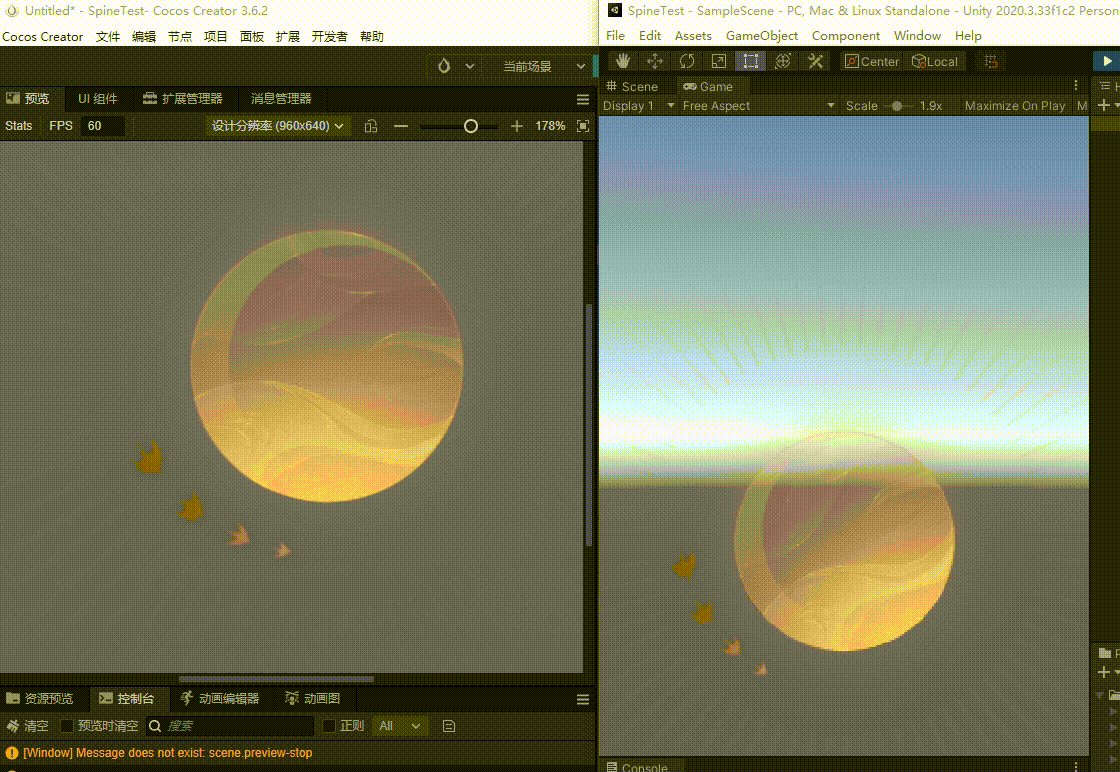Click 清空 clear console button

28,726
